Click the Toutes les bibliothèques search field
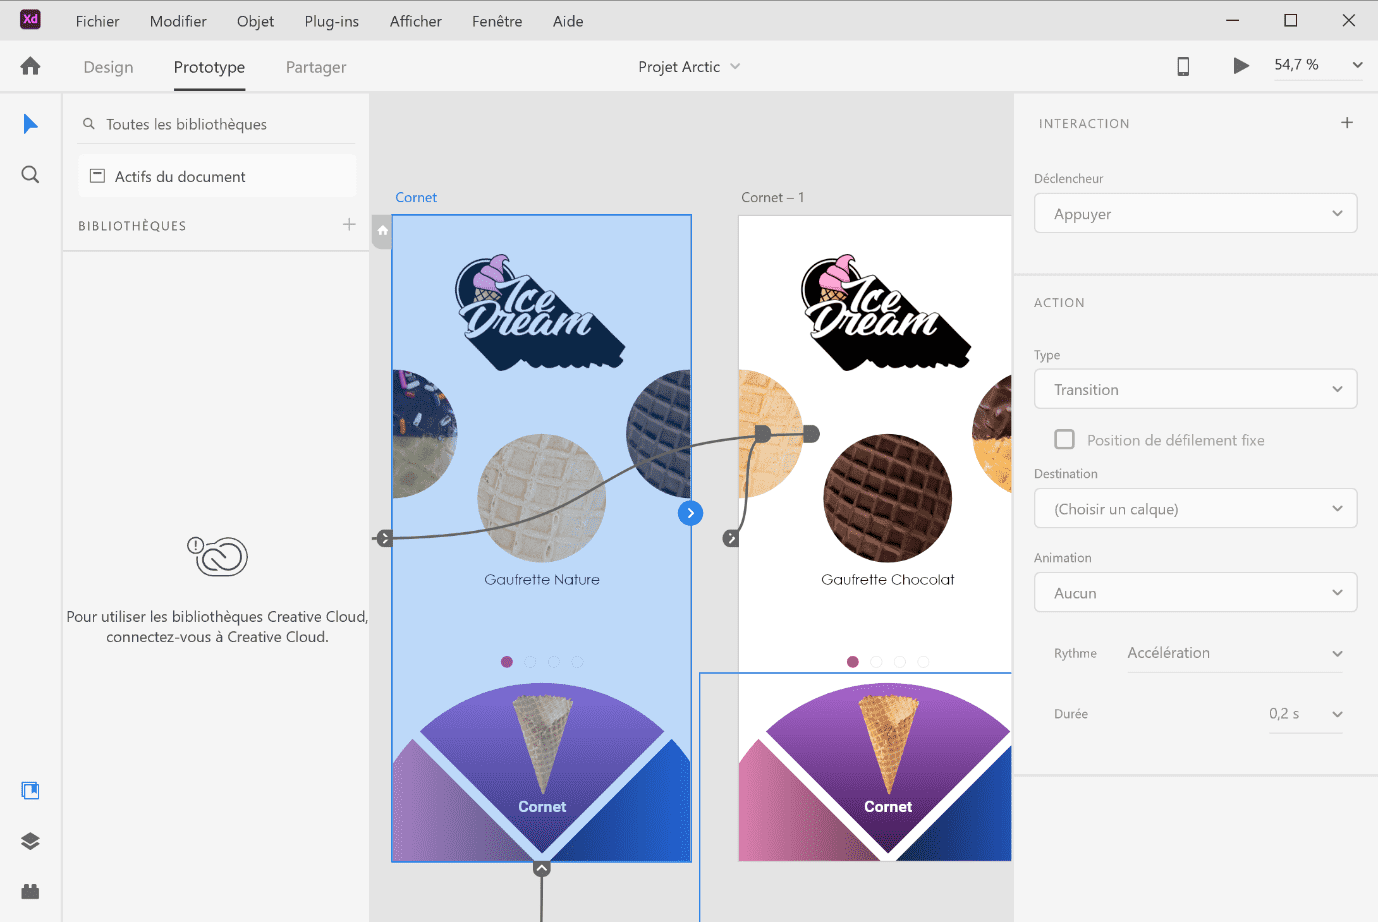Viewport: 1378px width, 922px height. (x=217, y=124)
